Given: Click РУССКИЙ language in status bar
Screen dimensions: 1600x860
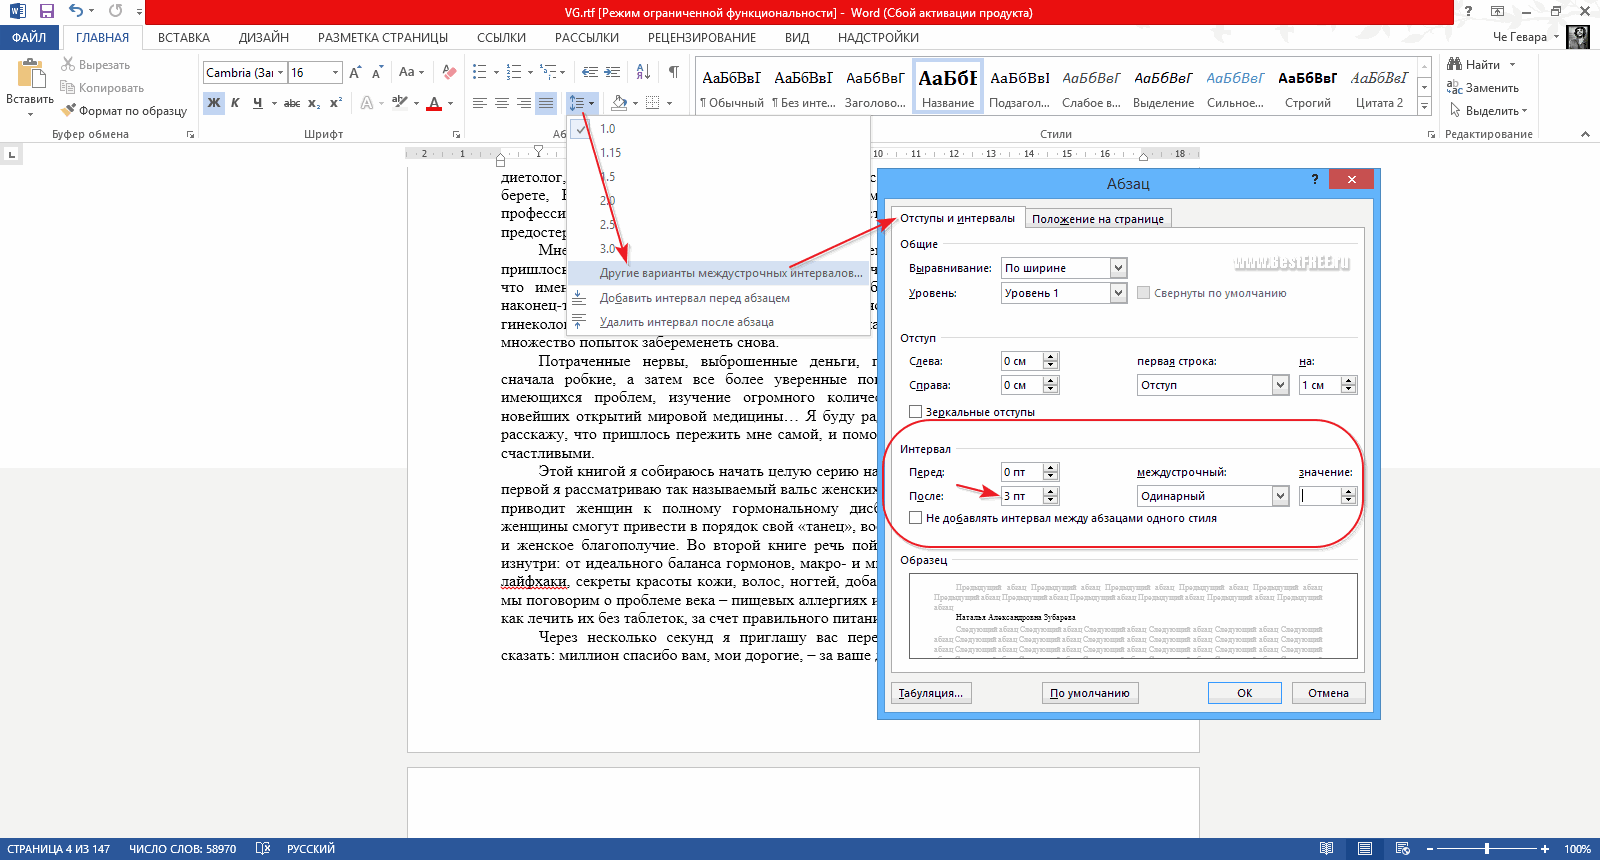Looking at the screenshot, I should coord(311,849).
